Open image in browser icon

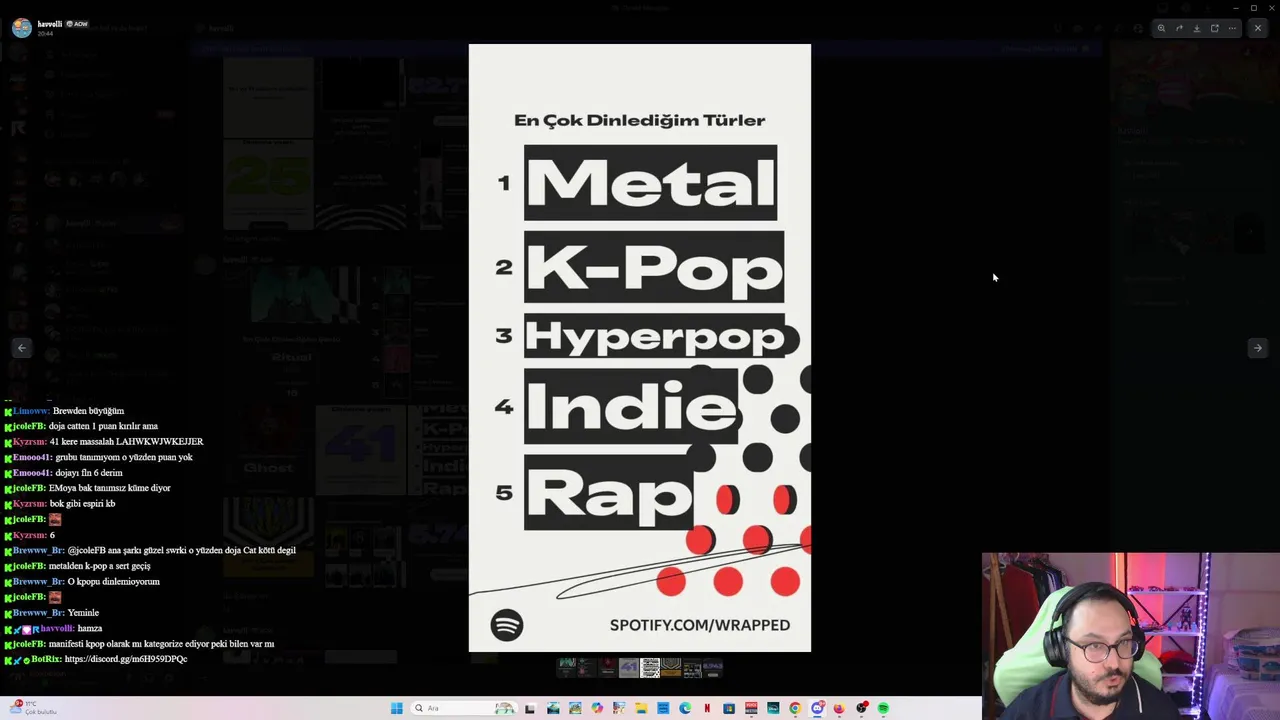click(1215, 28)
